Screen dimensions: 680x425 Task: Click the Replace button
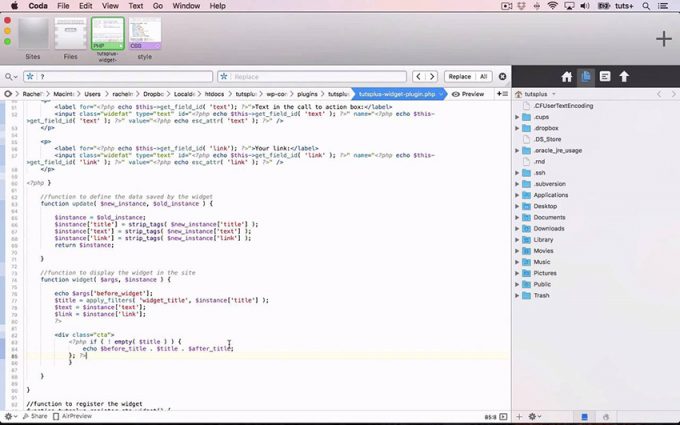[x=459, y=76]
